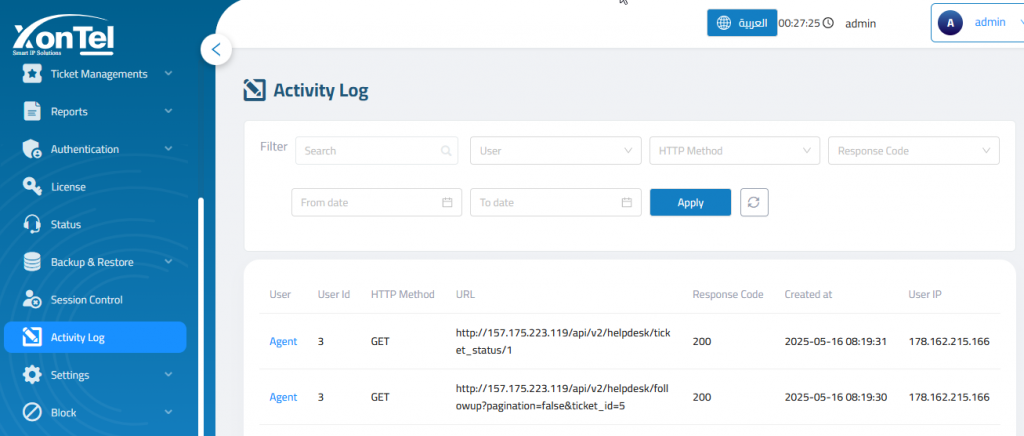The width and height of the screenshot is (1024, 436).
Task: Click the Block prohibition icon
Action: tap(32, 413)
